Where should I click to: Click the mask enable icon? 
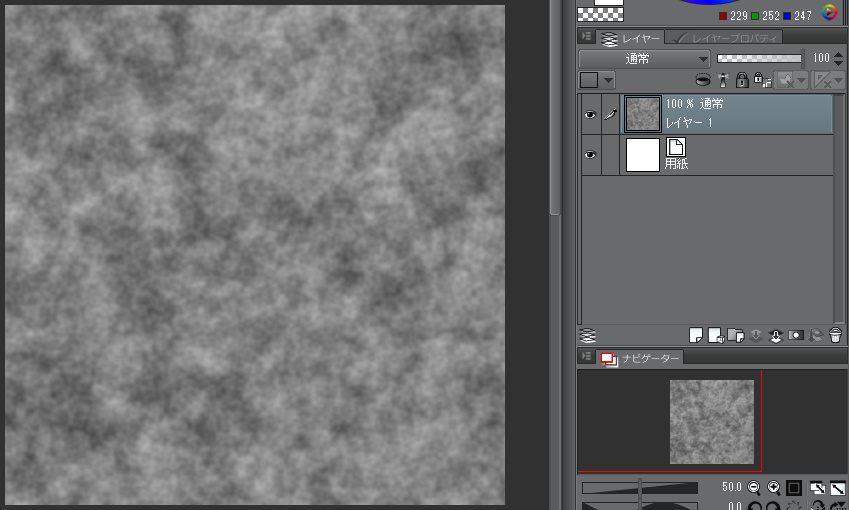tap(786, 81)
